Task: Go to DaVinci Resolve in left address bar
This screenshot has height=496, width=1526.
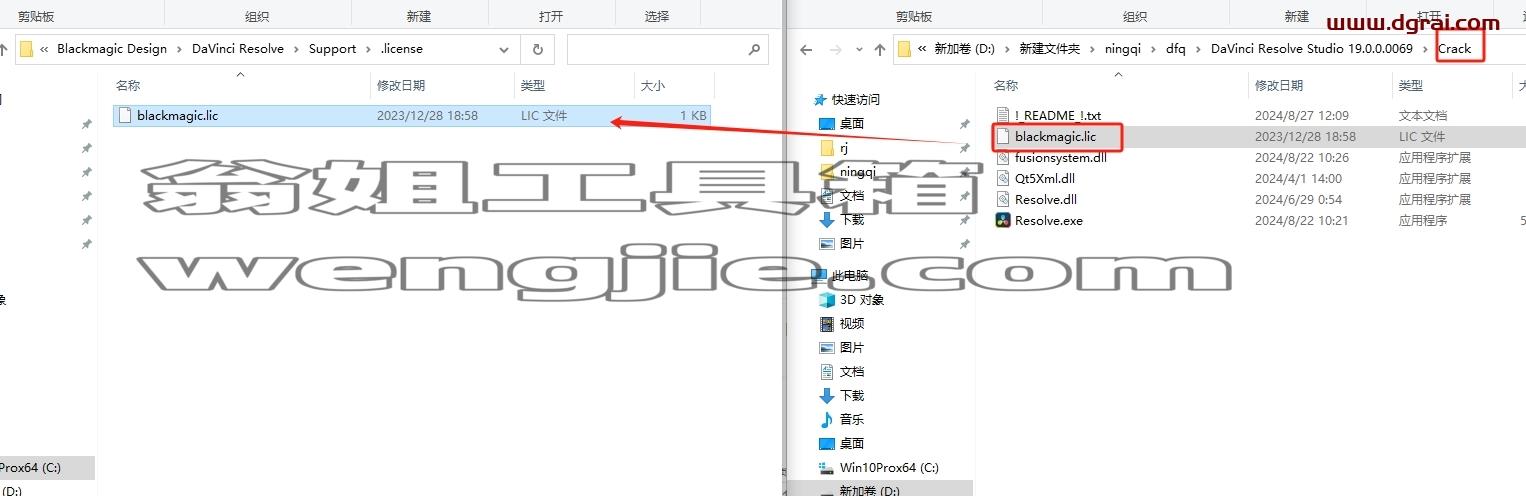Action: (x=238, y=49)
